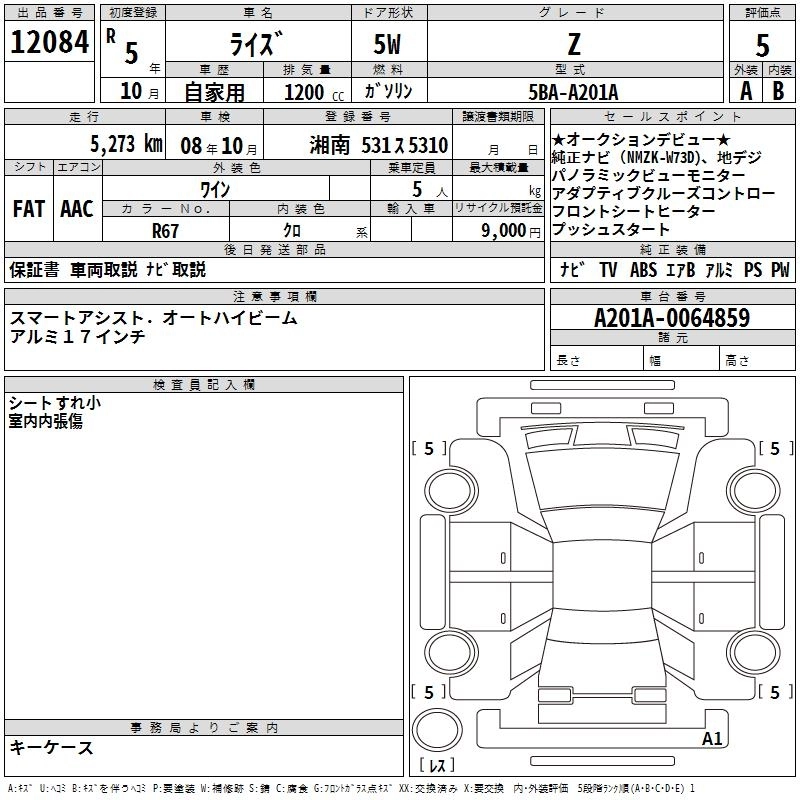Click the exterior grade A cell
Viewport: 800px width, 800px height.
click(745, 90)
